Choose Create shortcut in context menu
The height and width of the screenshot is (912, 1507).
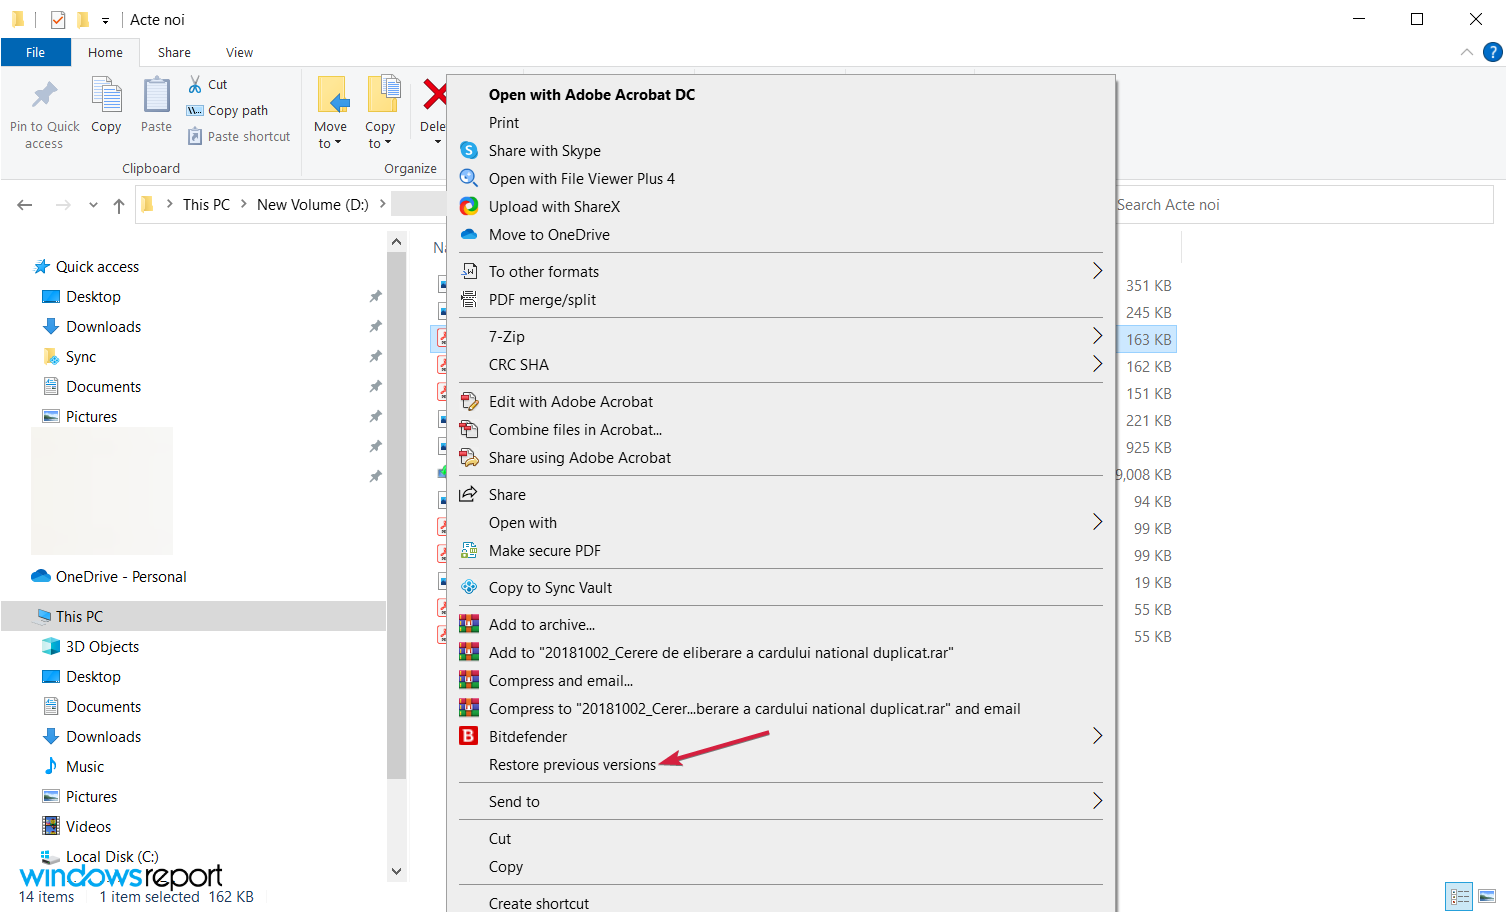tap(539, 903)
